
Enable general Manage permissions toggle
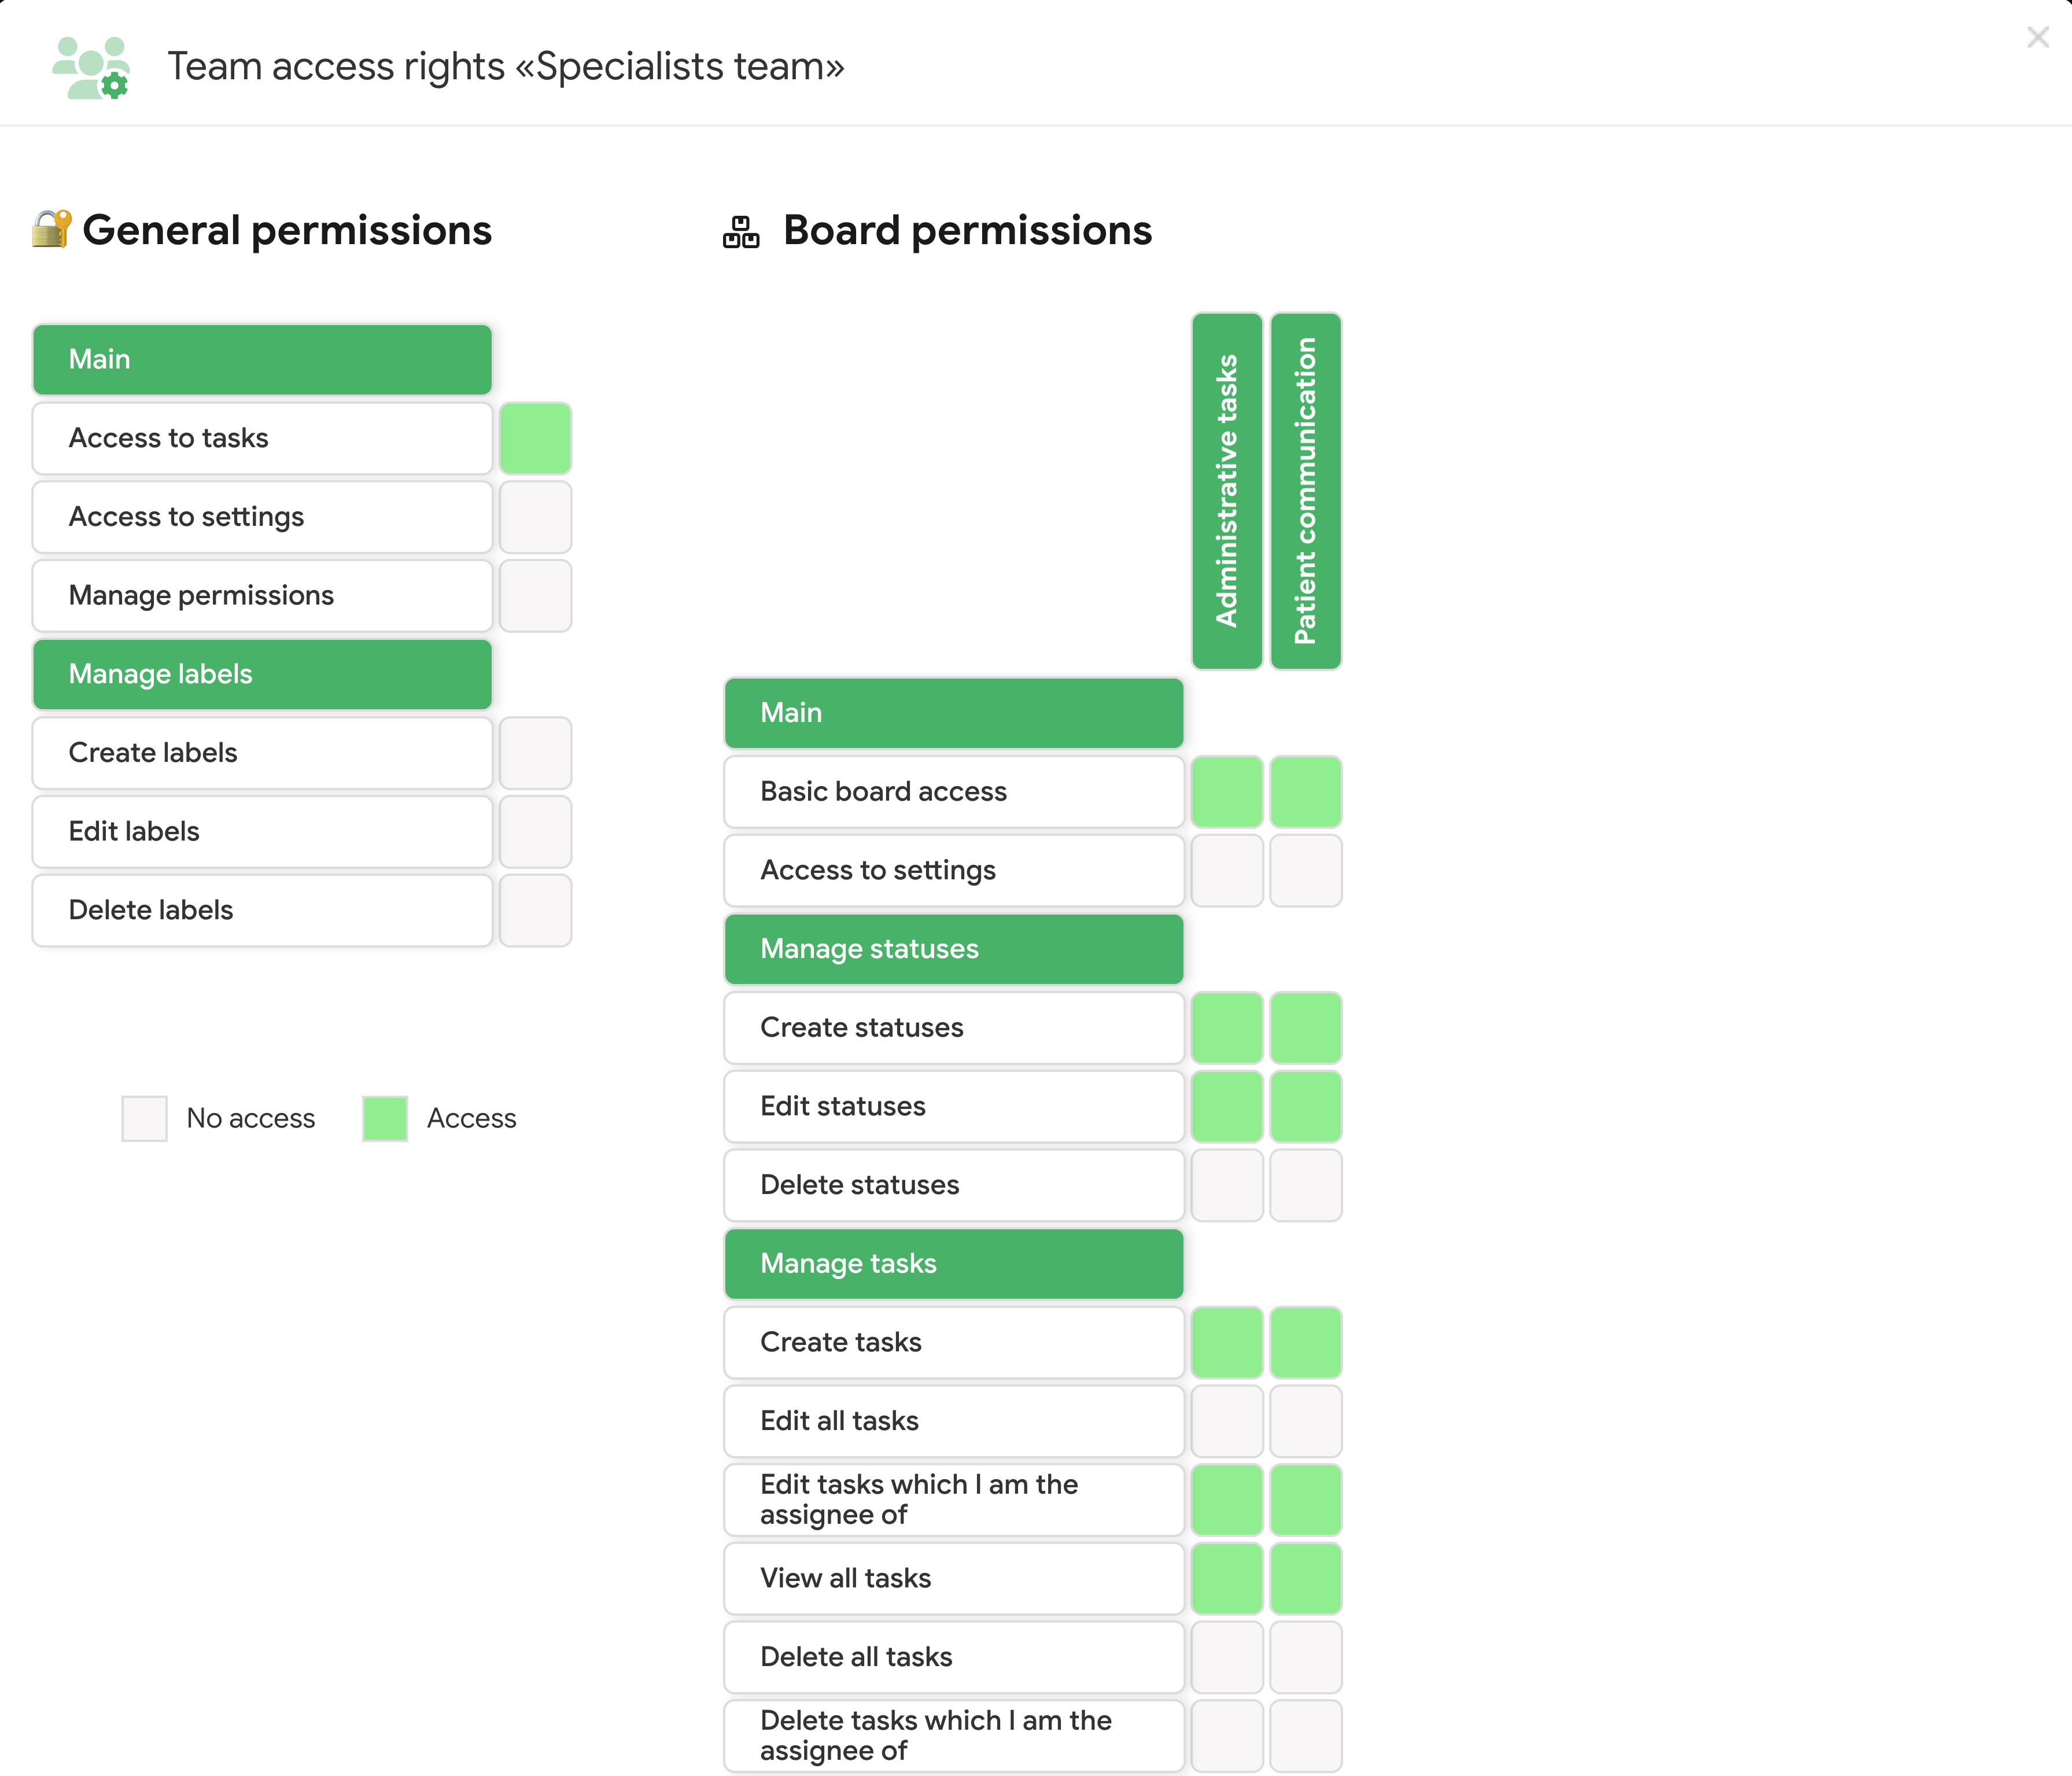(535, 596)
